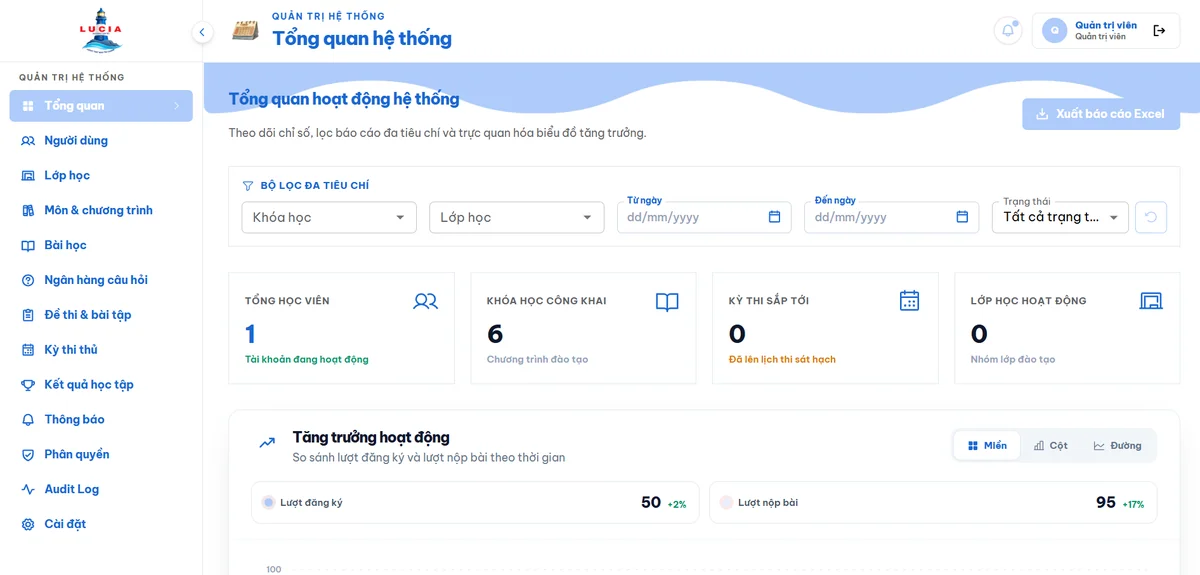Click the Môn & chương trình icon
Viewport: 1200px width, 575px height.
(x=28, y=211)
